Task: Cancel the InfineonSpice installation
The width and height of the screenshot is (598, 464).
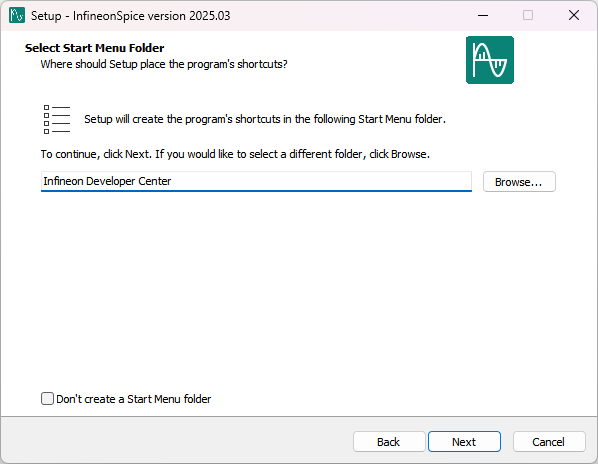Action: point(549,442)
